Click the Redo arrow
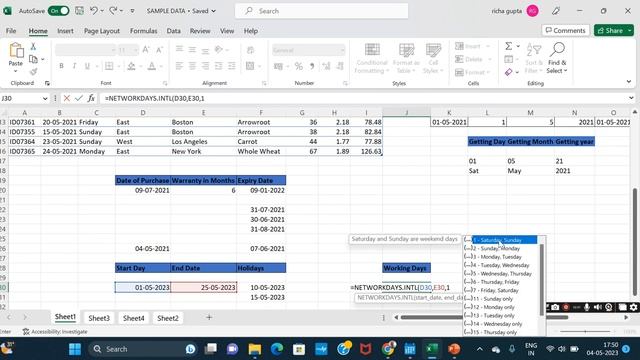The width and height of the screenshot is (640, 360). click(113, 11)
